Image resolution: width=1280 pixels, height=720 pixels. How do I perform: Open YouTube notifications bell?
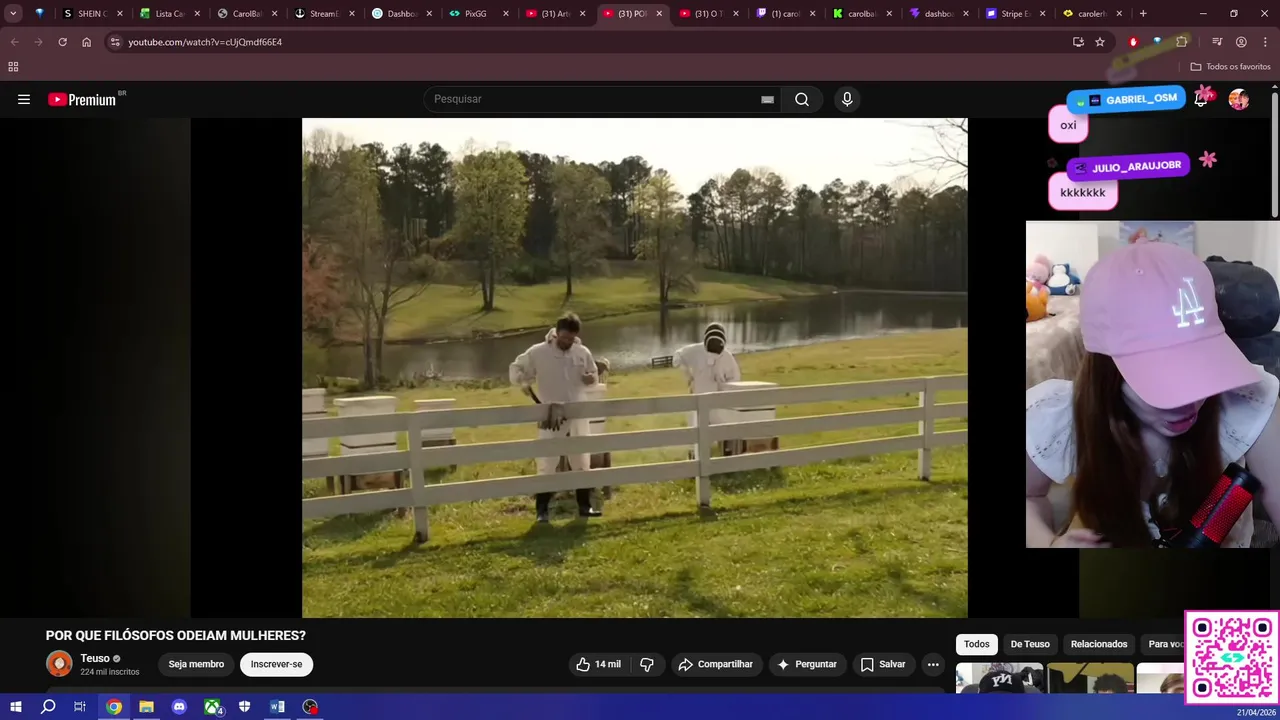[1201, 99]
